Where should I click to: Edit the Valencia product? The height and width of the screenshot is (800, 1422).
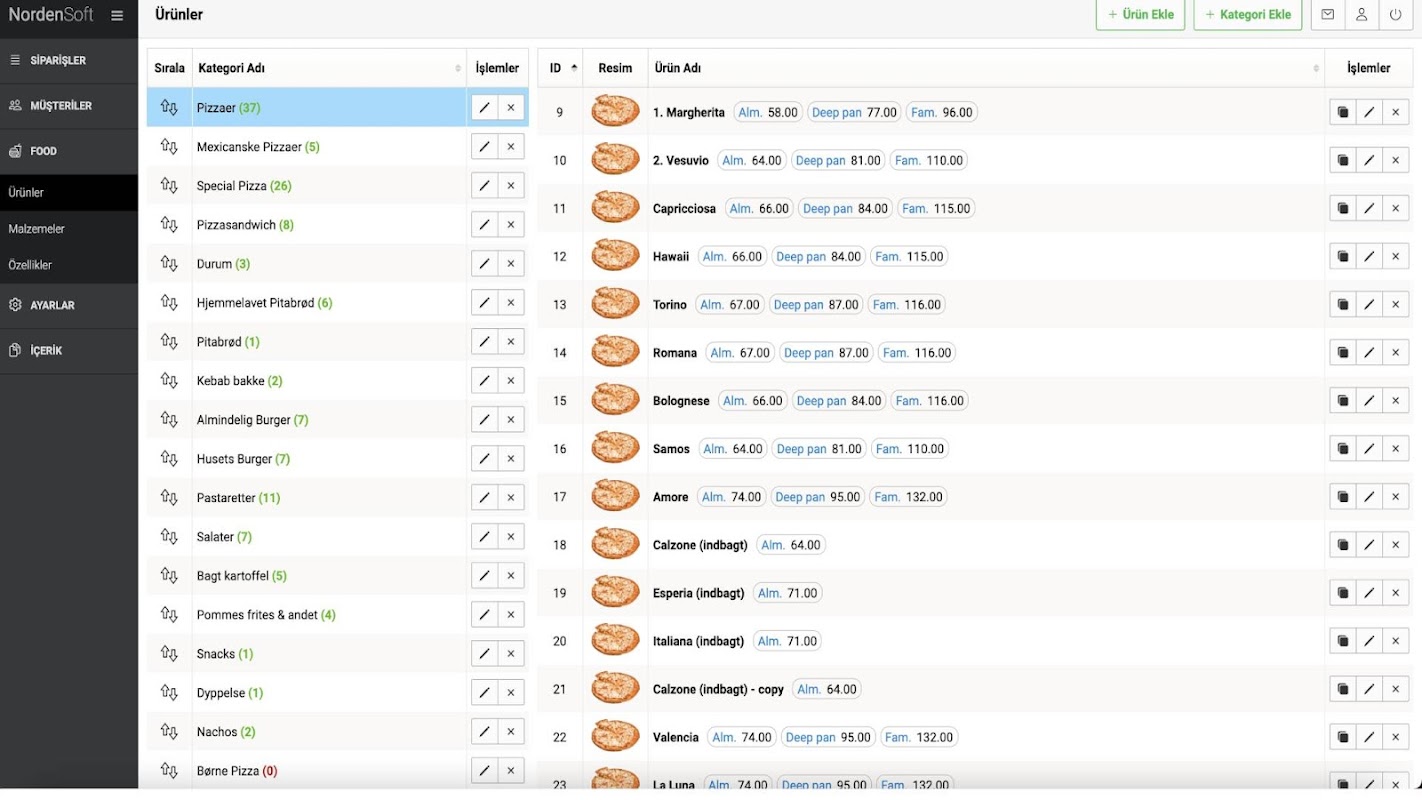point(1369,737)
